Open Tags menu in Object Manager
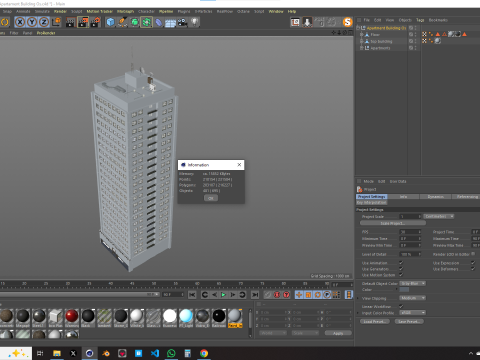 tap(420, 20)
